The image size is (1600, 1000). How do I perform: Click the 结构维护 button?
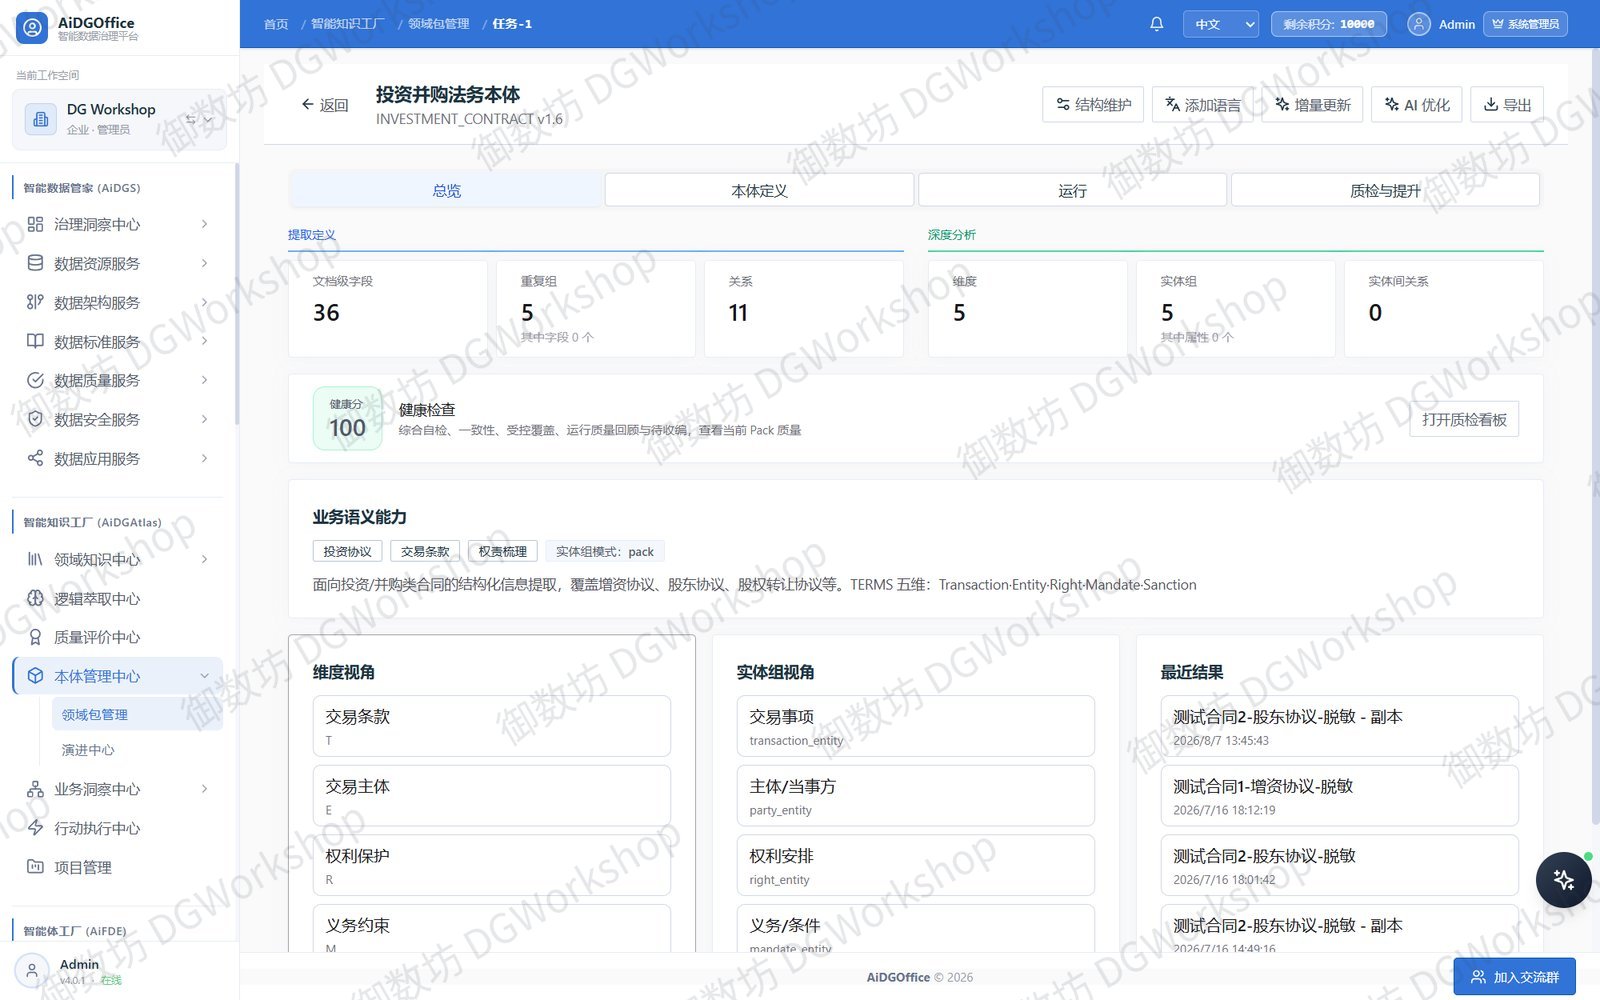(x=1093, y=104)
